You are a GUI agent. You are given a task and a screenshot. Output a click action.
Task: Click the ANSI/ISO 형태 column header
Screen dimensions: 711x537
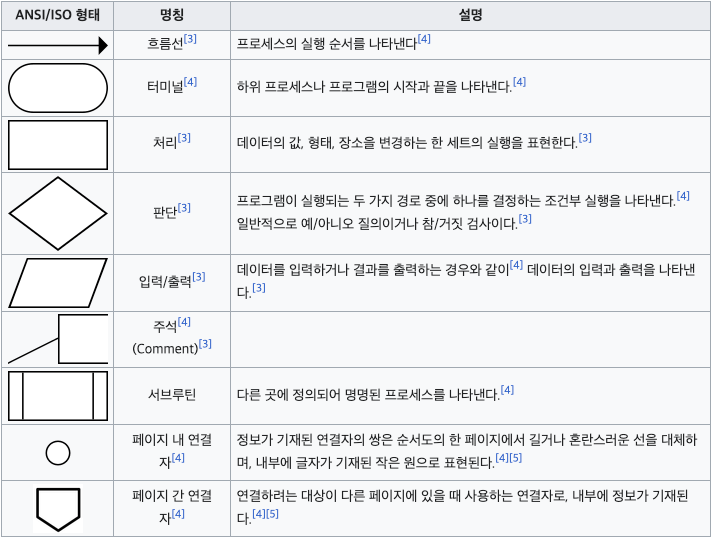[58, 15]
